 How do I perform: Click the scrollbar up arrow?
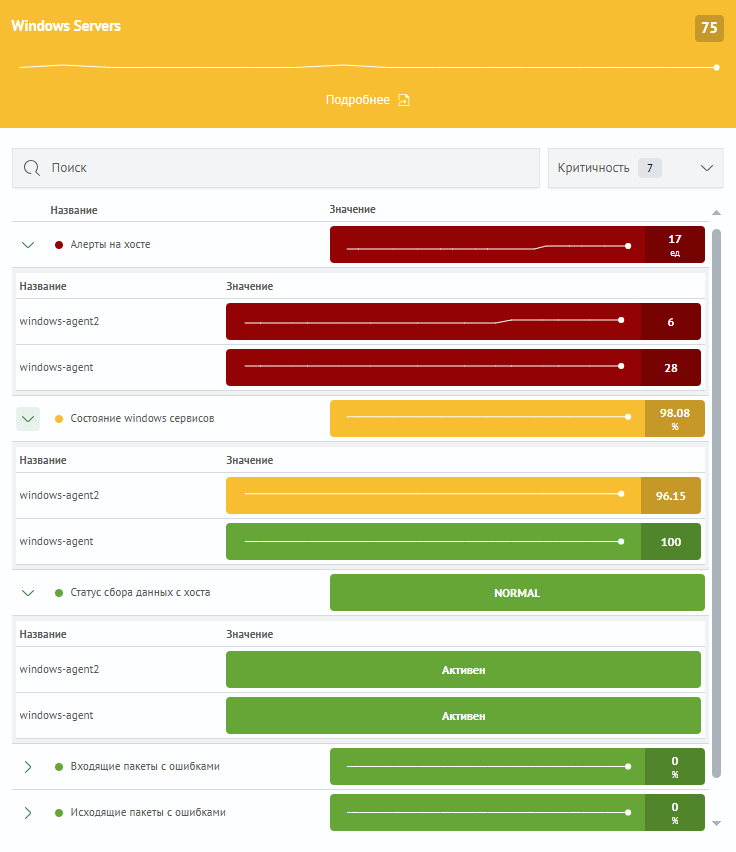[x=716, y=213]
